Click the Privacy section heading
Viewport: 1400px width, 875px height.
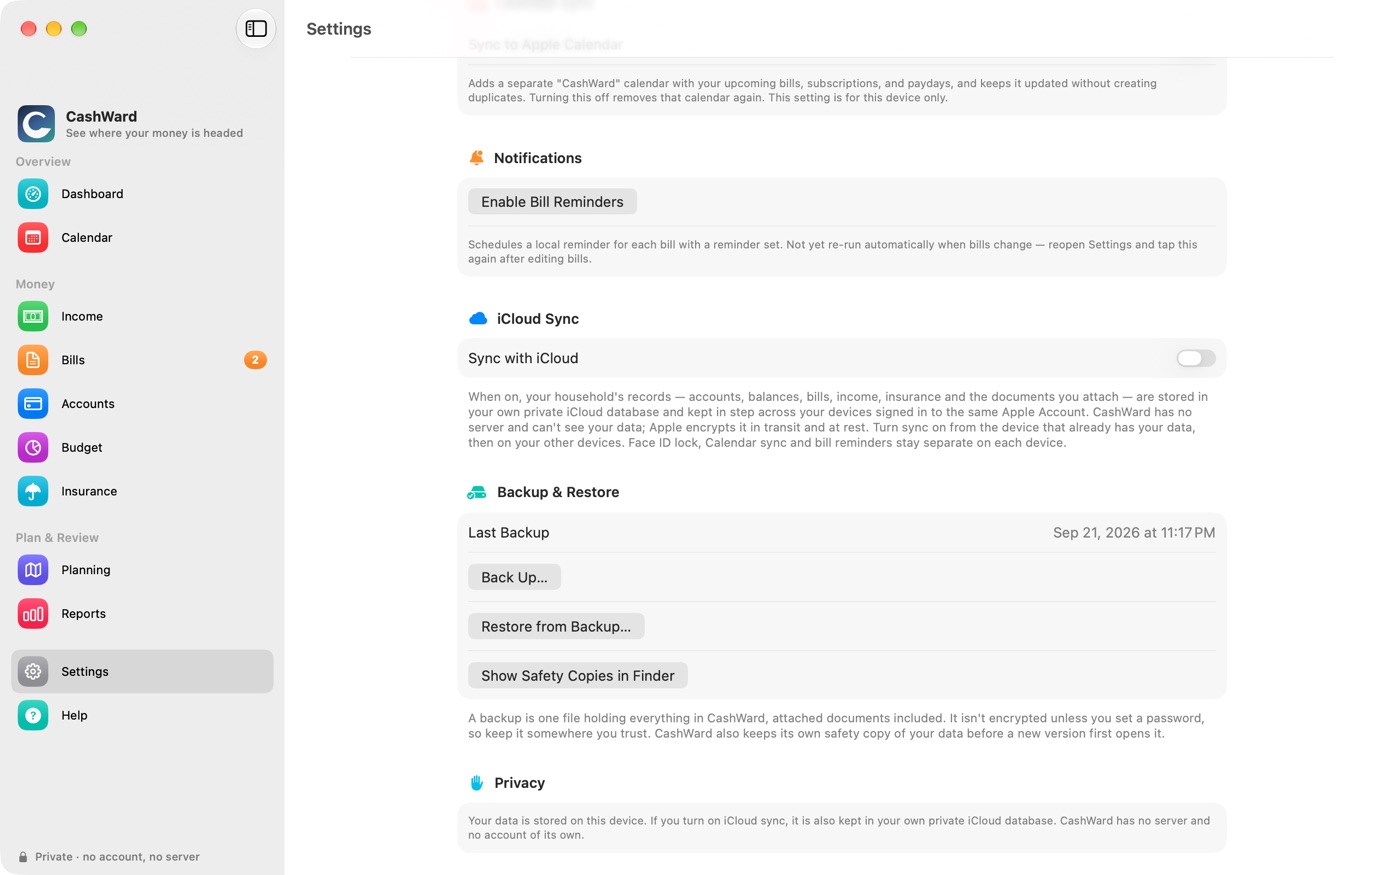tap(519, 783)
